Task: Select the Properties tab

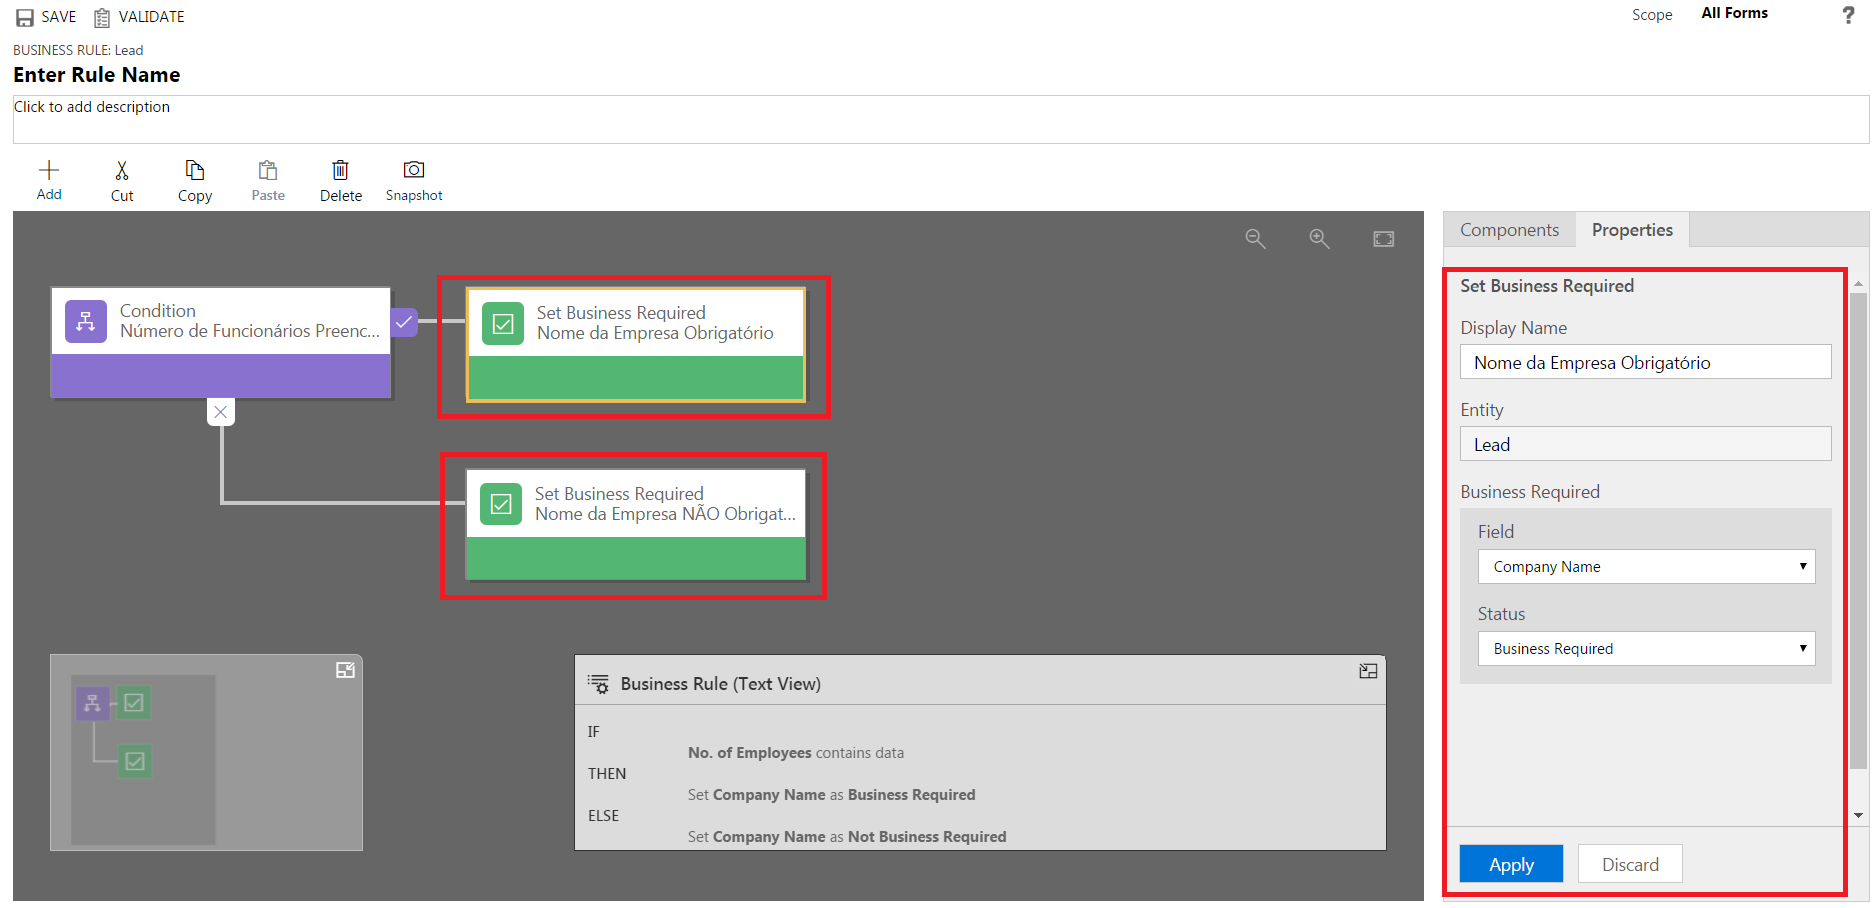Action: [1632, 230]
